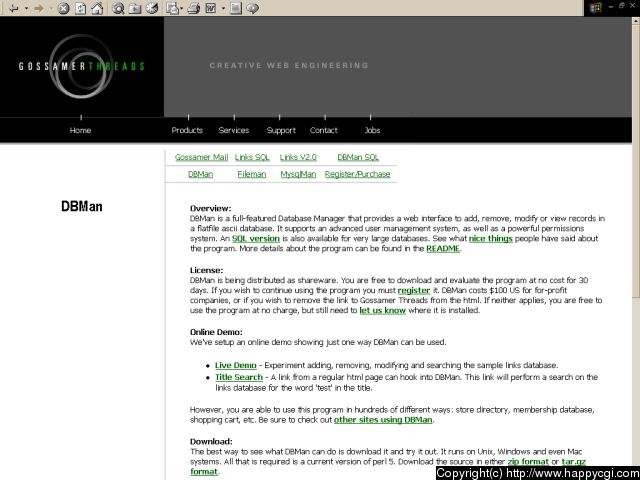Click the Mail toolbar icon

[173, 8]
